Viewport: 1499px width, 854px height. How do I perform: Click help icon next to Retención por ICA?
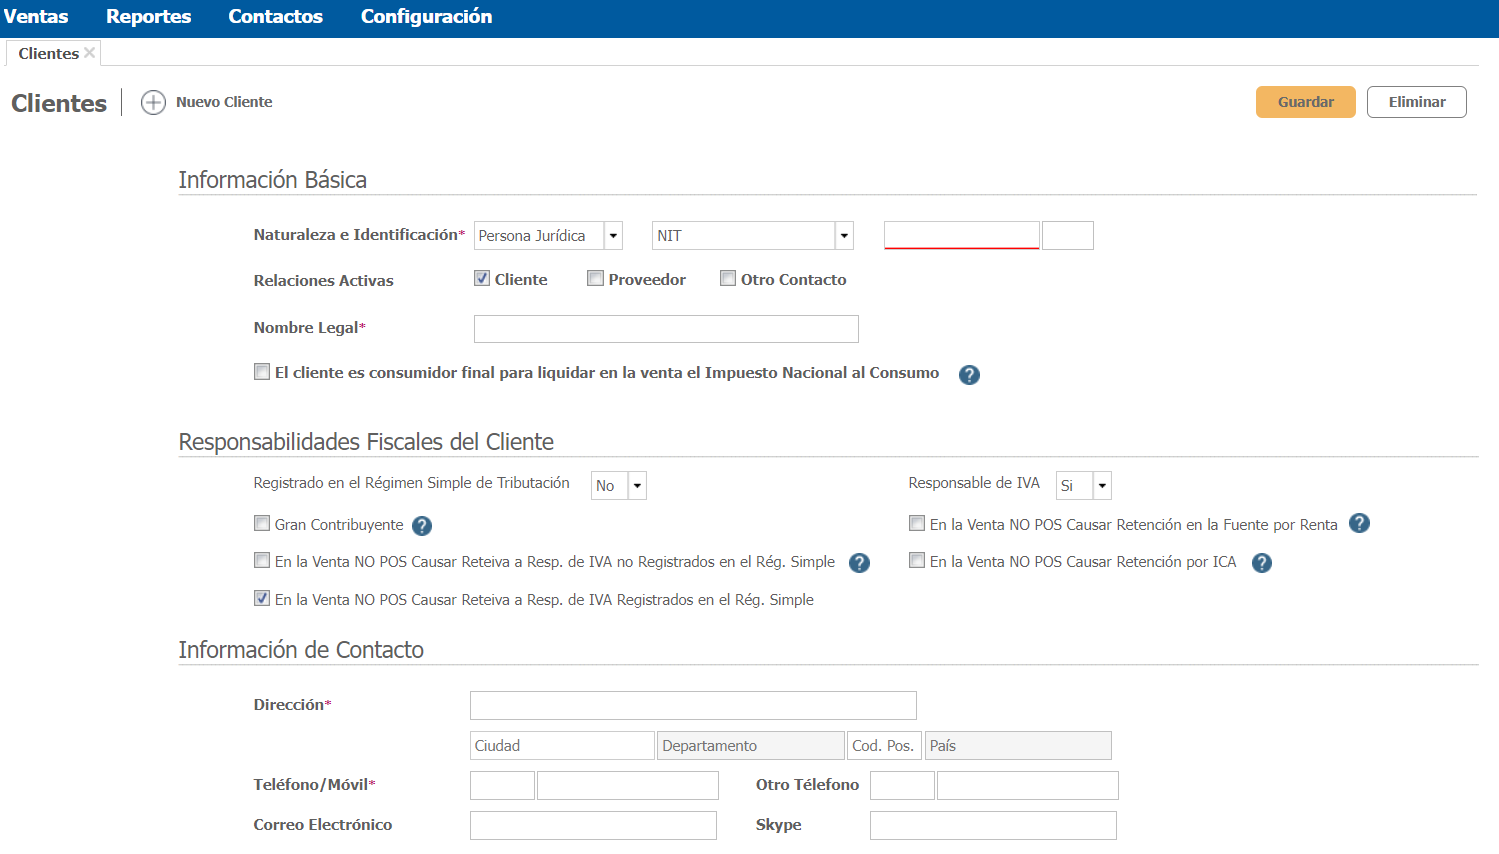pos(1262,563)
